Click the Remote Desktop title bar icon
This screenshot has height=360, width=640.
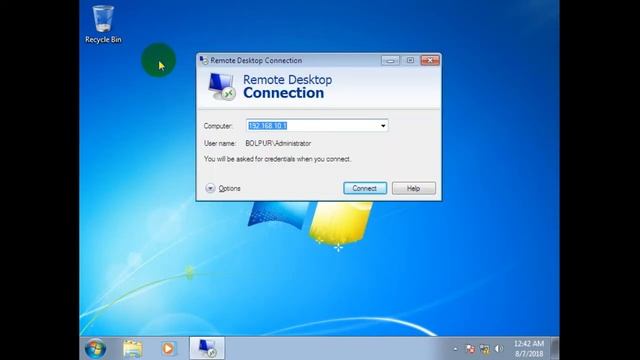(204, 60)
